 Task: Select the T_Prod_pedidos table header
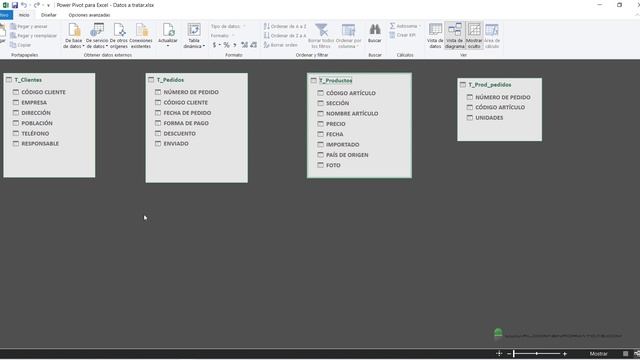point(489,84)
